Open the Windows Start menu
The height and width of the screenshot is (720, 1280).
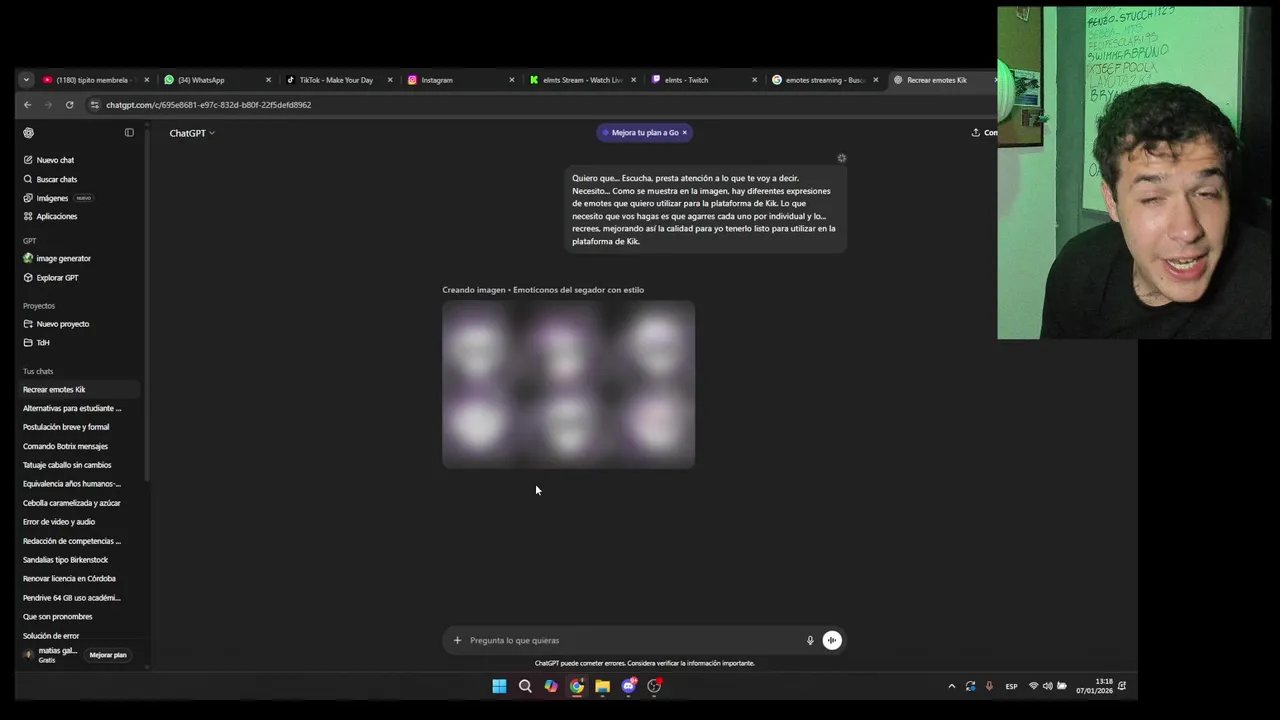click(499, 686)
